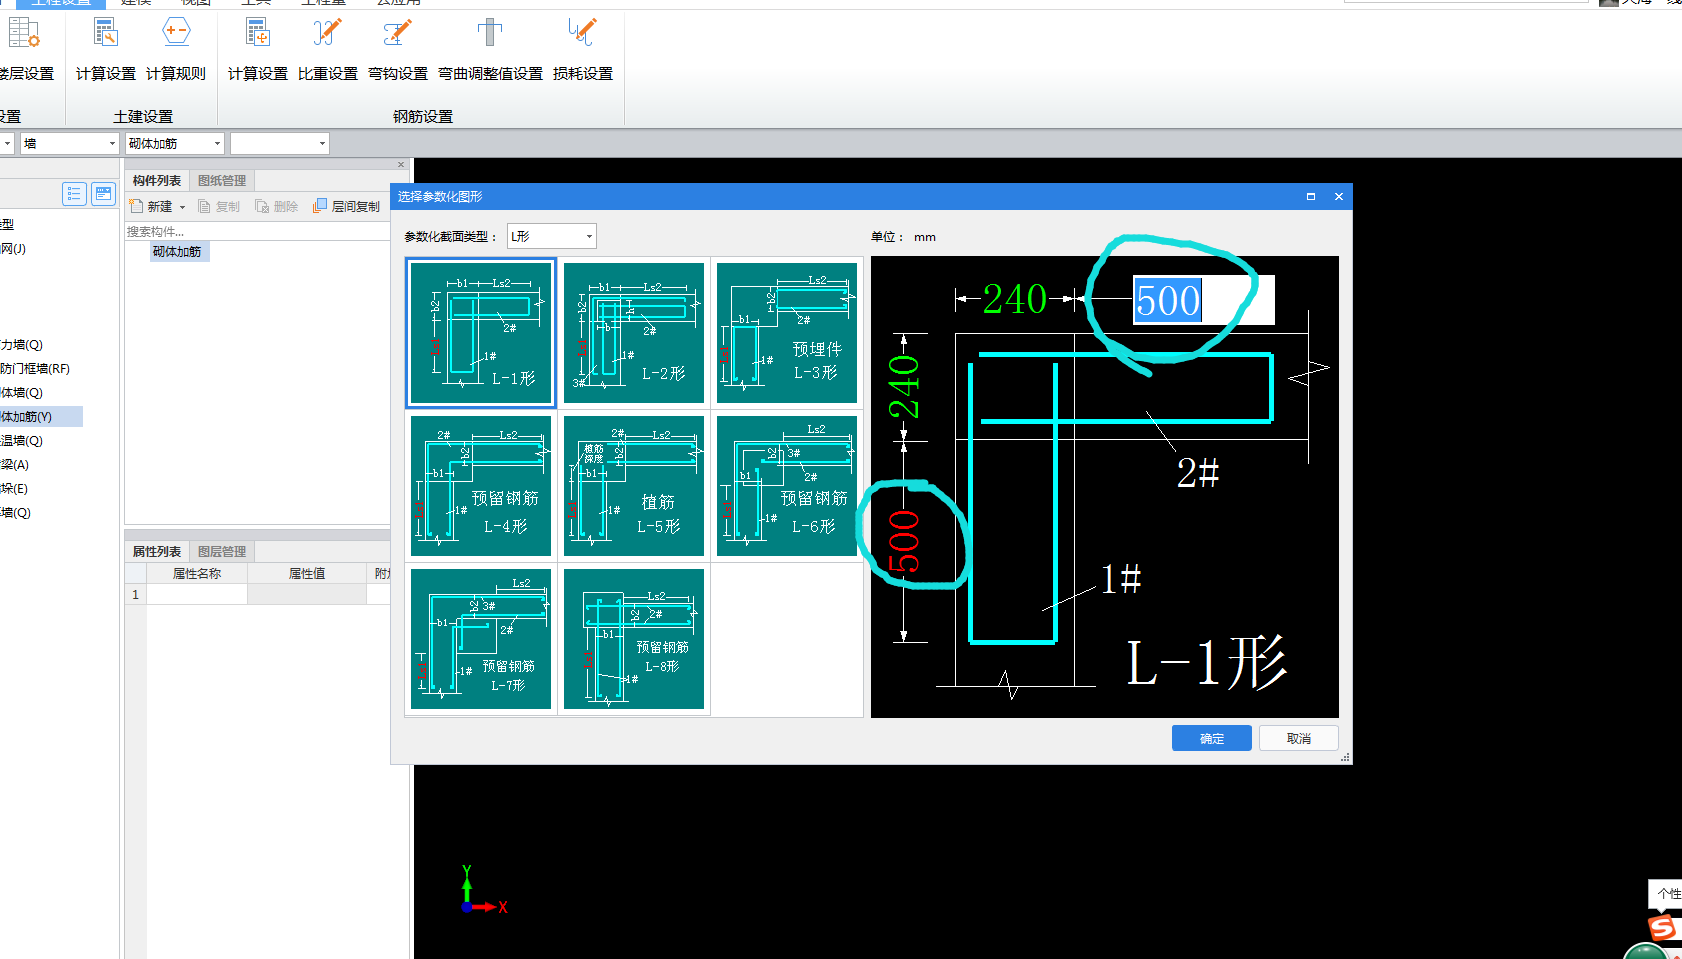Open the 墙 category dropdown

point(70,144)
